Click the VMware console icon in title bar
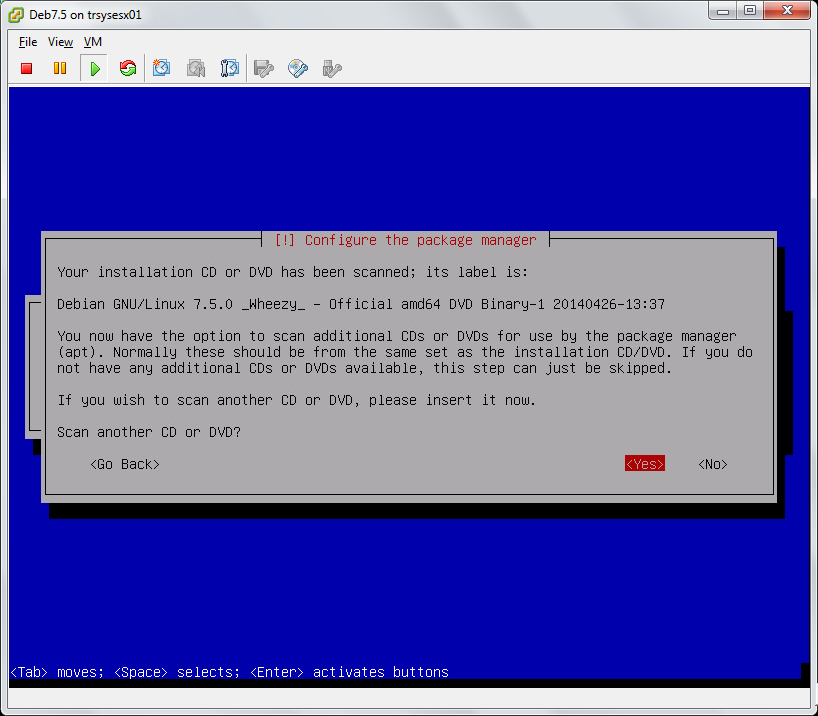This screenshot has height=716, width=818. pyautogui.click(x=16, y=15)
